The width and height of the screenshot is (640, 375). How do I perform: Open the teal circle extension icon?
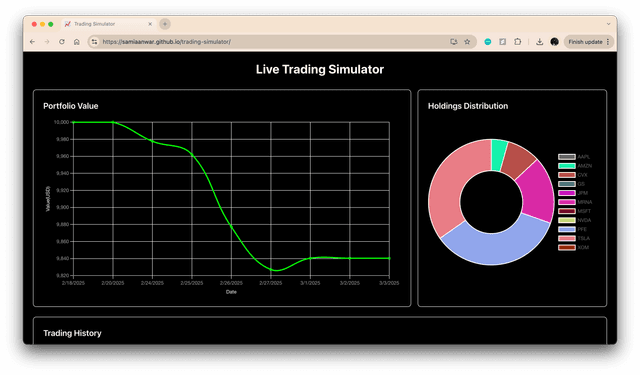pos(488,42)
